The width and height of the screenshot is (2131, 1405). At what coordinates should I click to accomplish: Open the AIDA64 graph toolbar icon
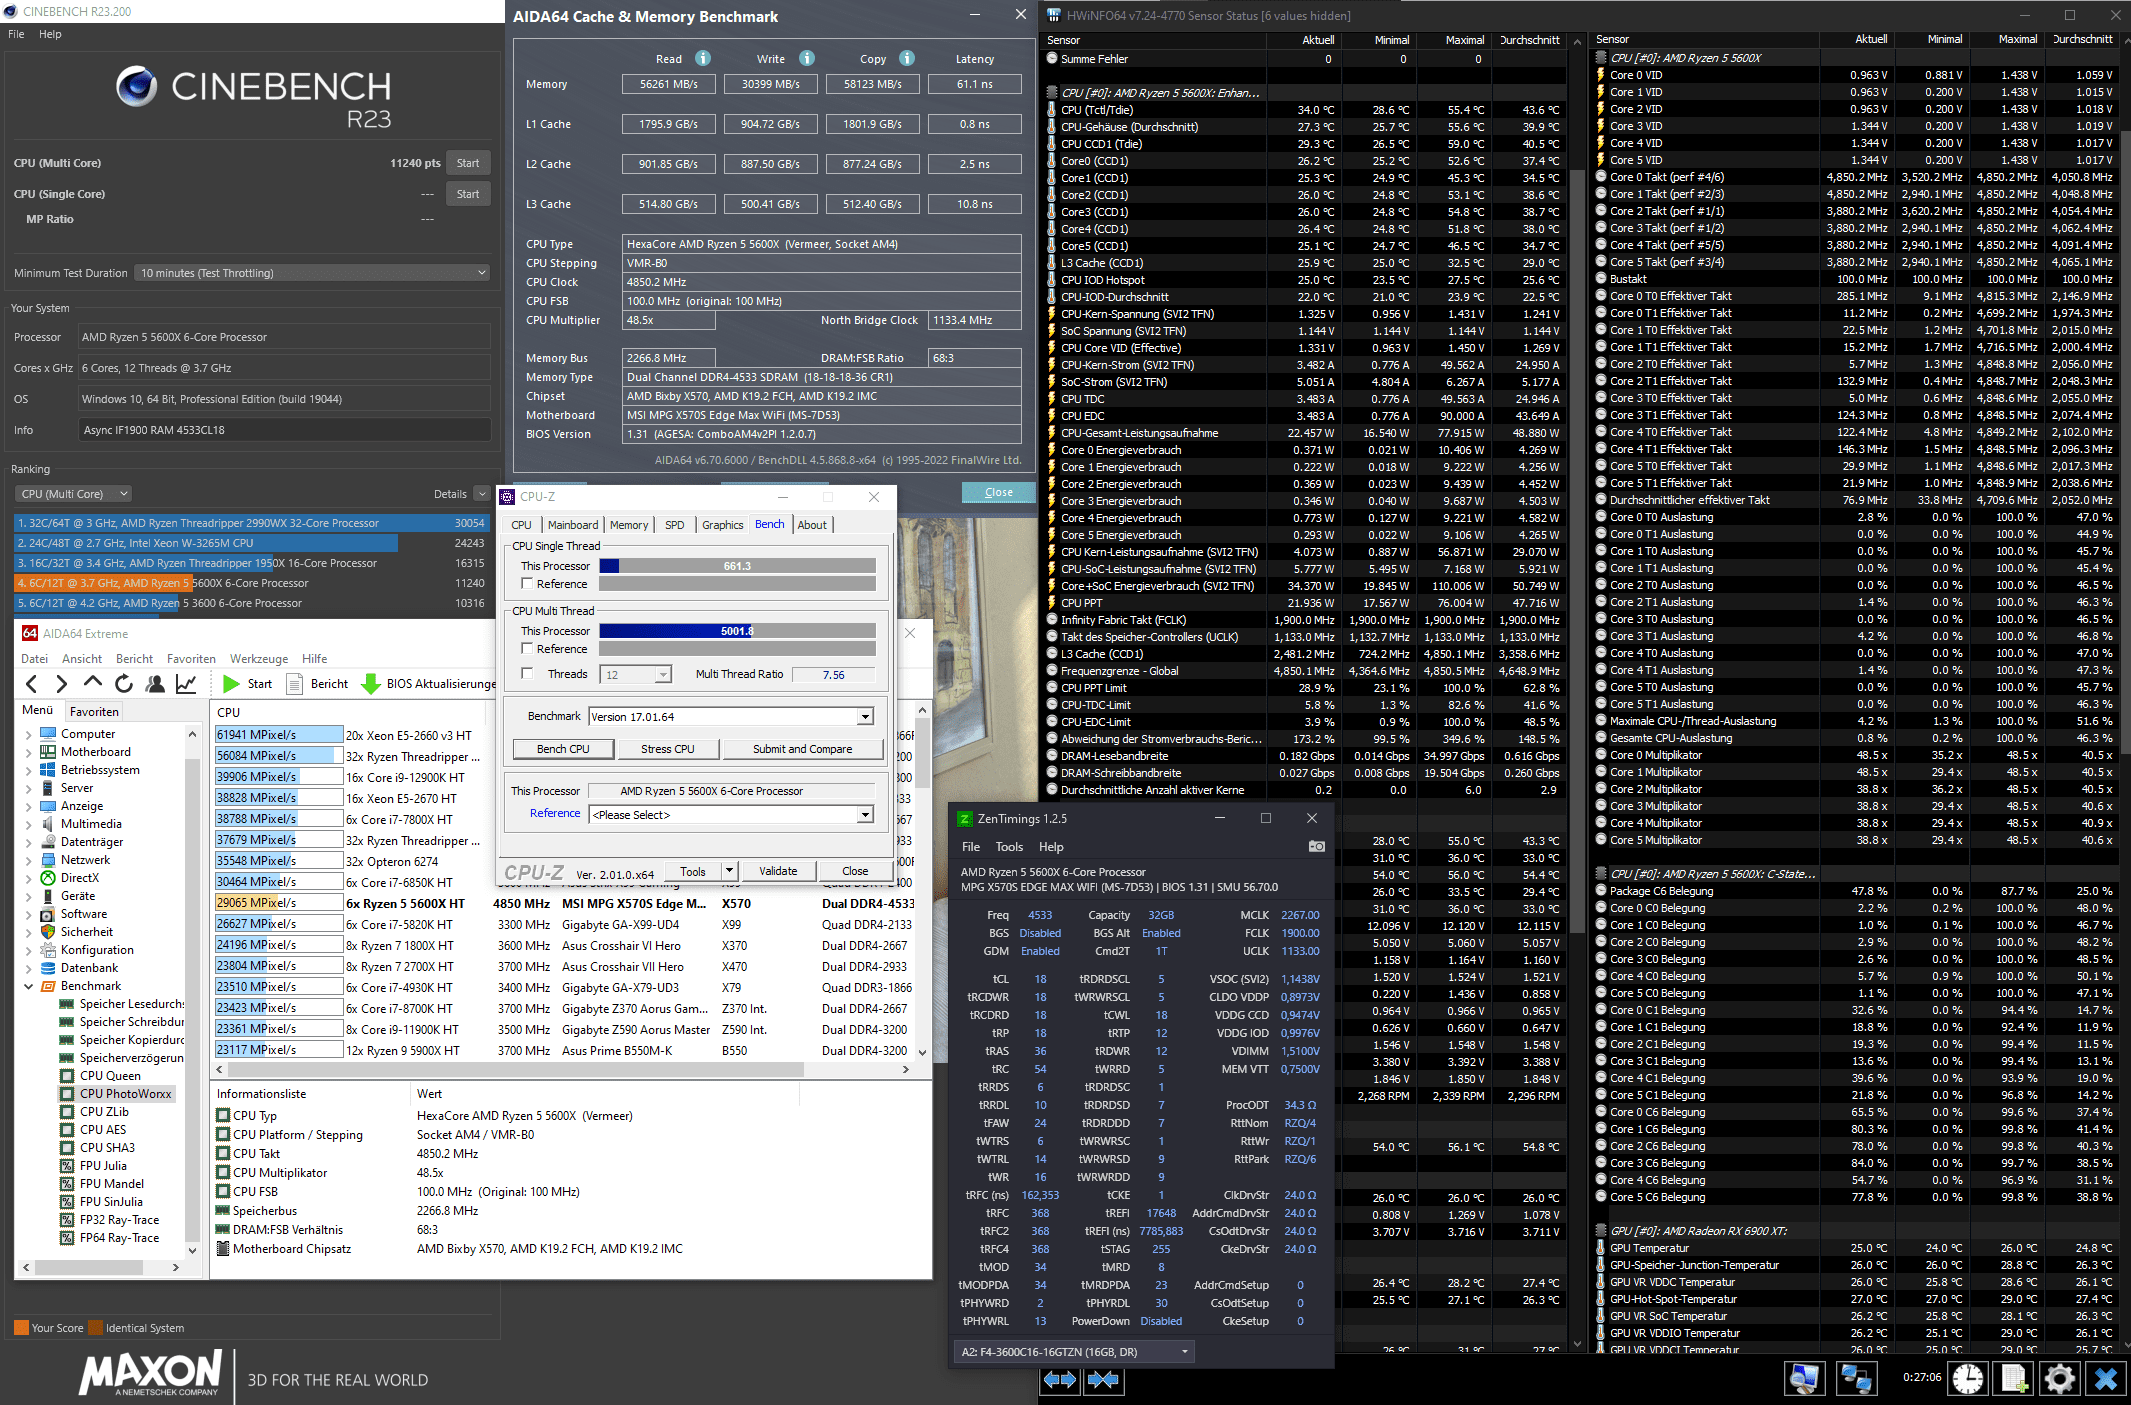tap(186, 684)
